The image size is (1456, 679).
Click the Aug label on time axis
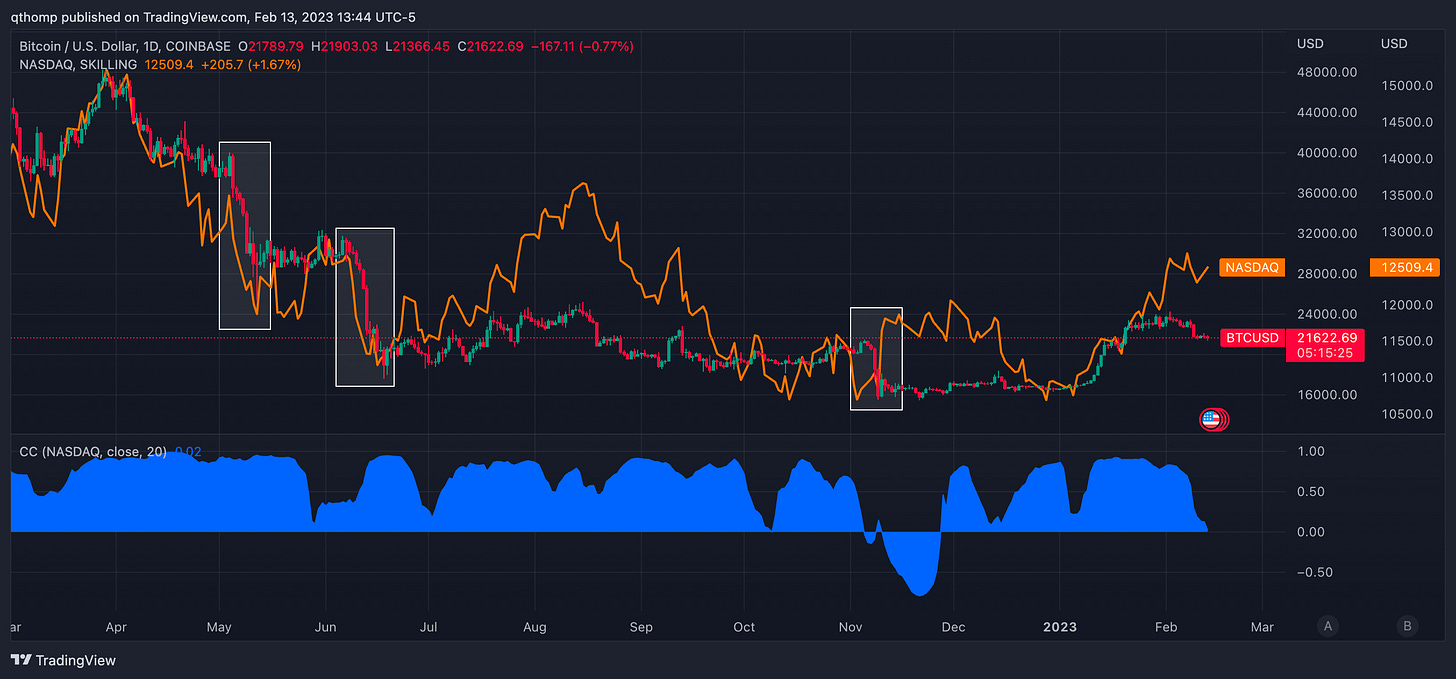click(x=534, y=628)
